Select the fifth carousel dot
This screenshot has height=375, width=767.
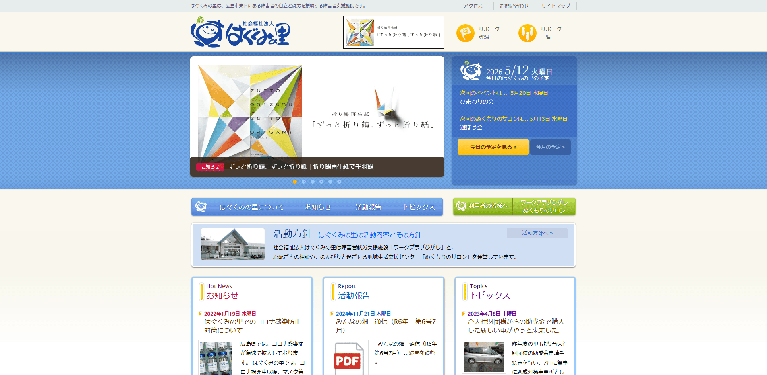(330, 181)
